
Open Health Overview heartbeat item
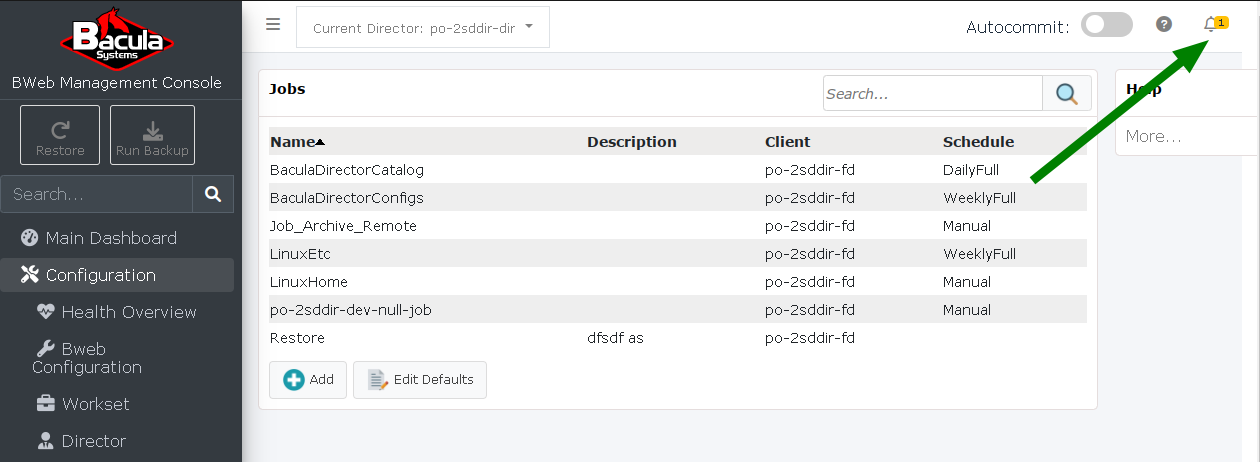pos(117,312)
